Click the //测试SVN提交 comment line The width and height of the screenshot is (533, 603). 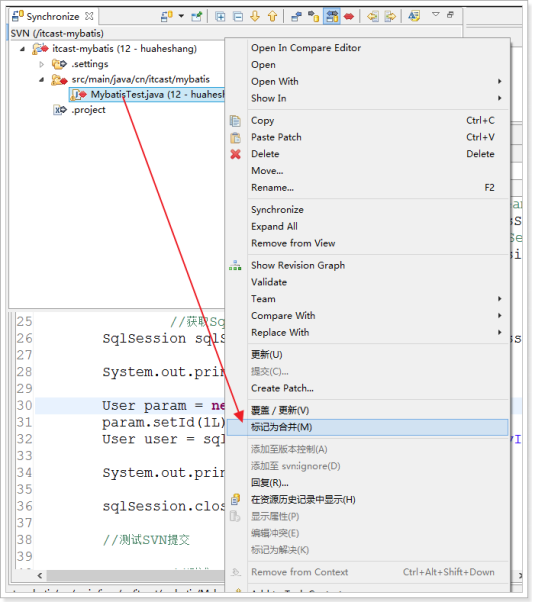click(146, 540)
